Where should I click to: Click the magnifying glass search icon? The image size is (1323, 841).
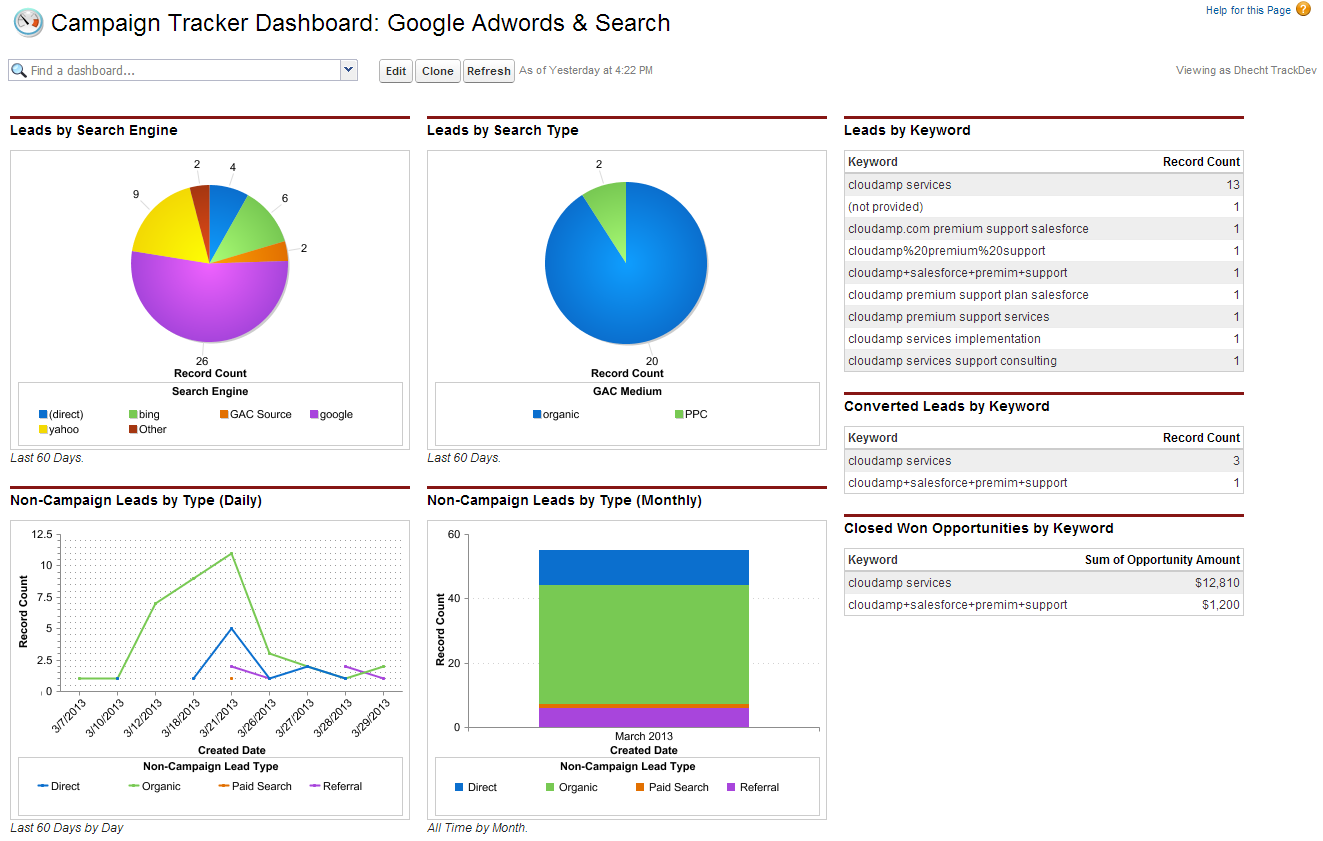[21, 70]
